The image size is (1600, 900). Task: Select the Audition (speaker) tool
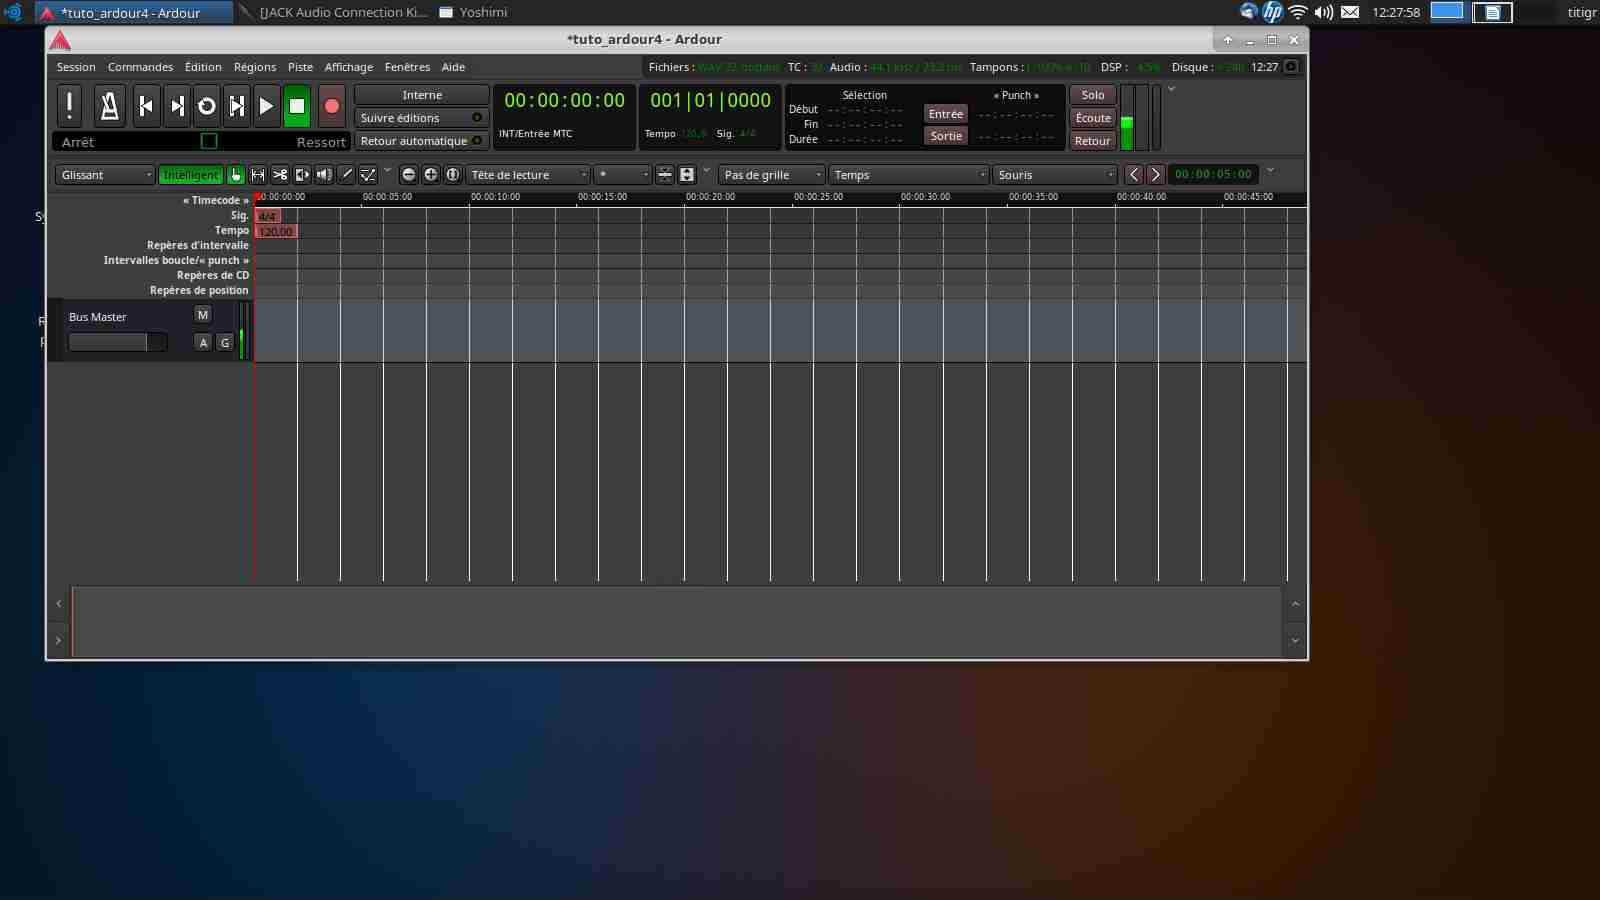click(324, 175)
